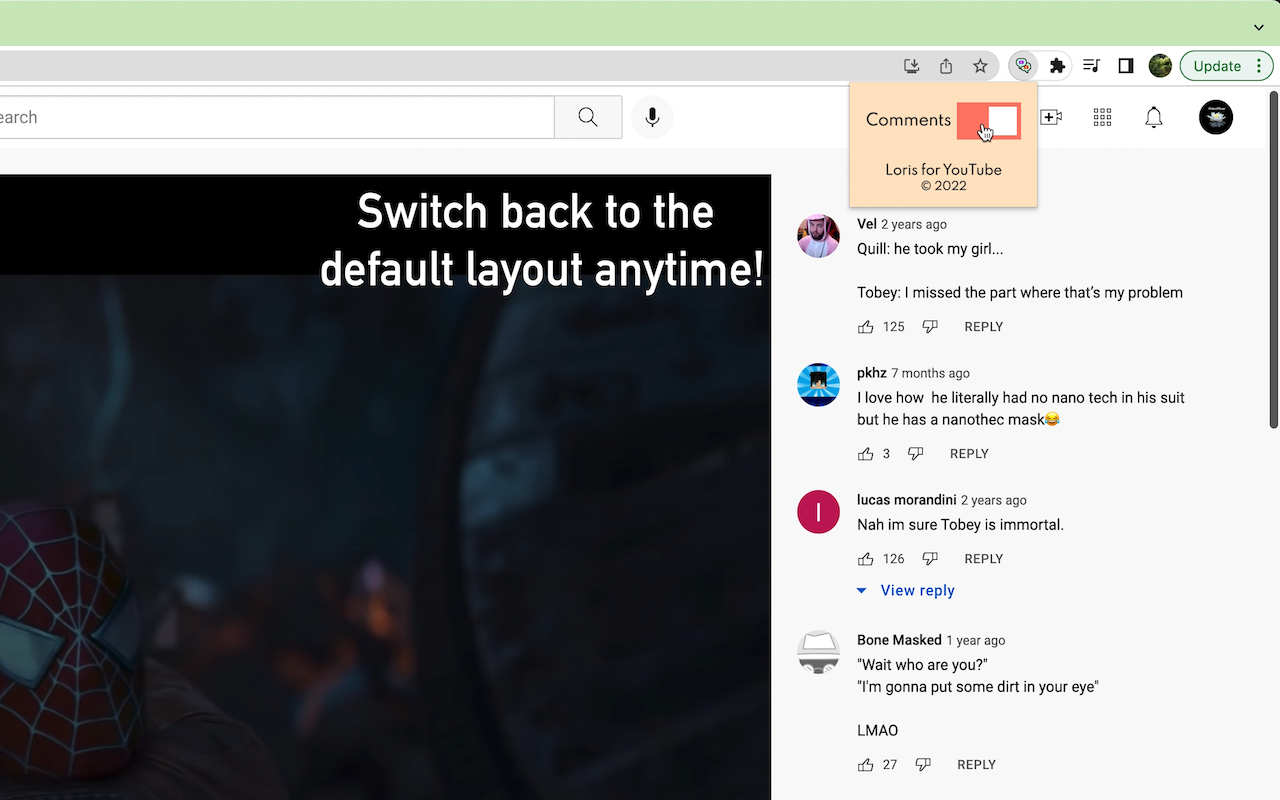
Task: Open Vel's channel avatar
Action: 818,236
